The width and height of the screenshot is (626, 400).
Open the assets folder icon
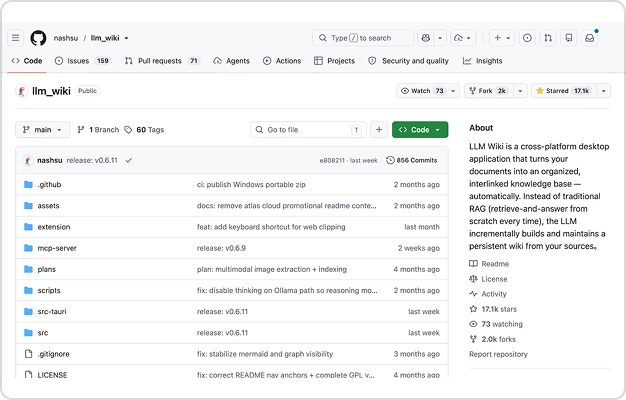click(28, 206)
